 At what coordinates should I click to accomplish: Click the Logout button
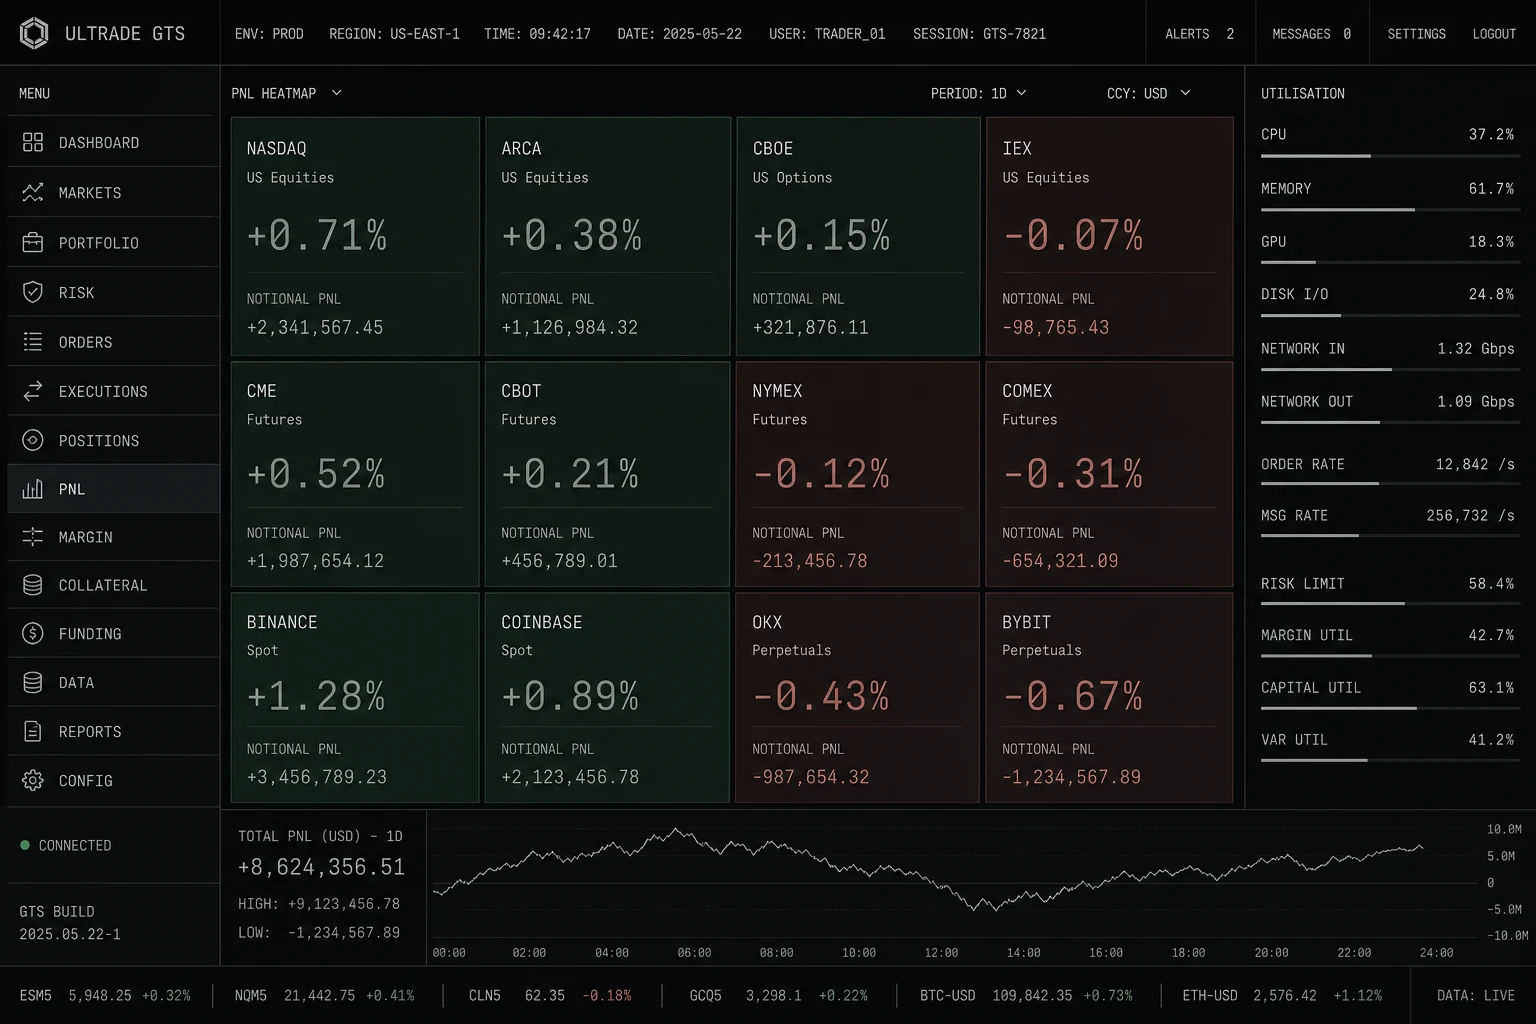pyautogui.click(x=1494, y=33)
